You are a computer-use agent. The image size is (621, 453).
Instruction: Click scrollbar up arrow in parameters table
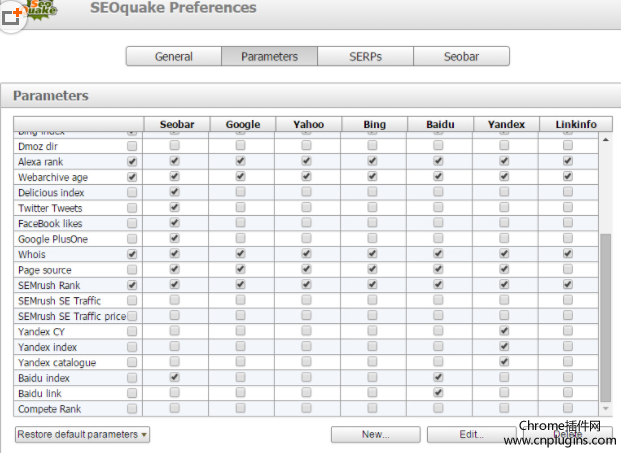(606, 140)
